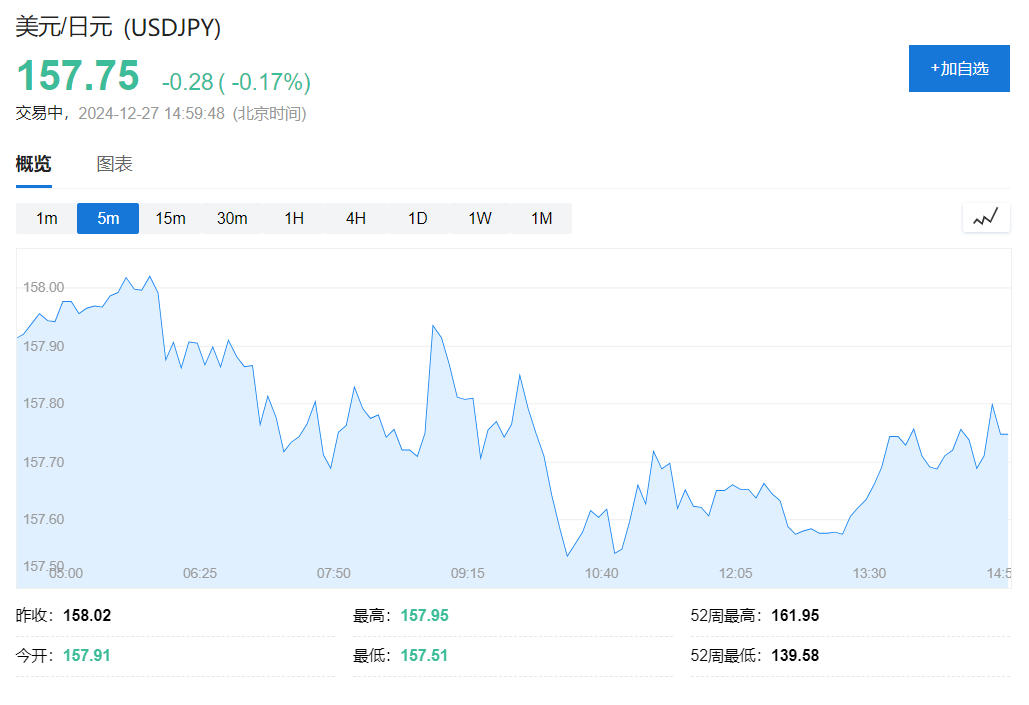Select the active 5m interval button
This screenshot has height=705, width=1029.
point(108,218)
